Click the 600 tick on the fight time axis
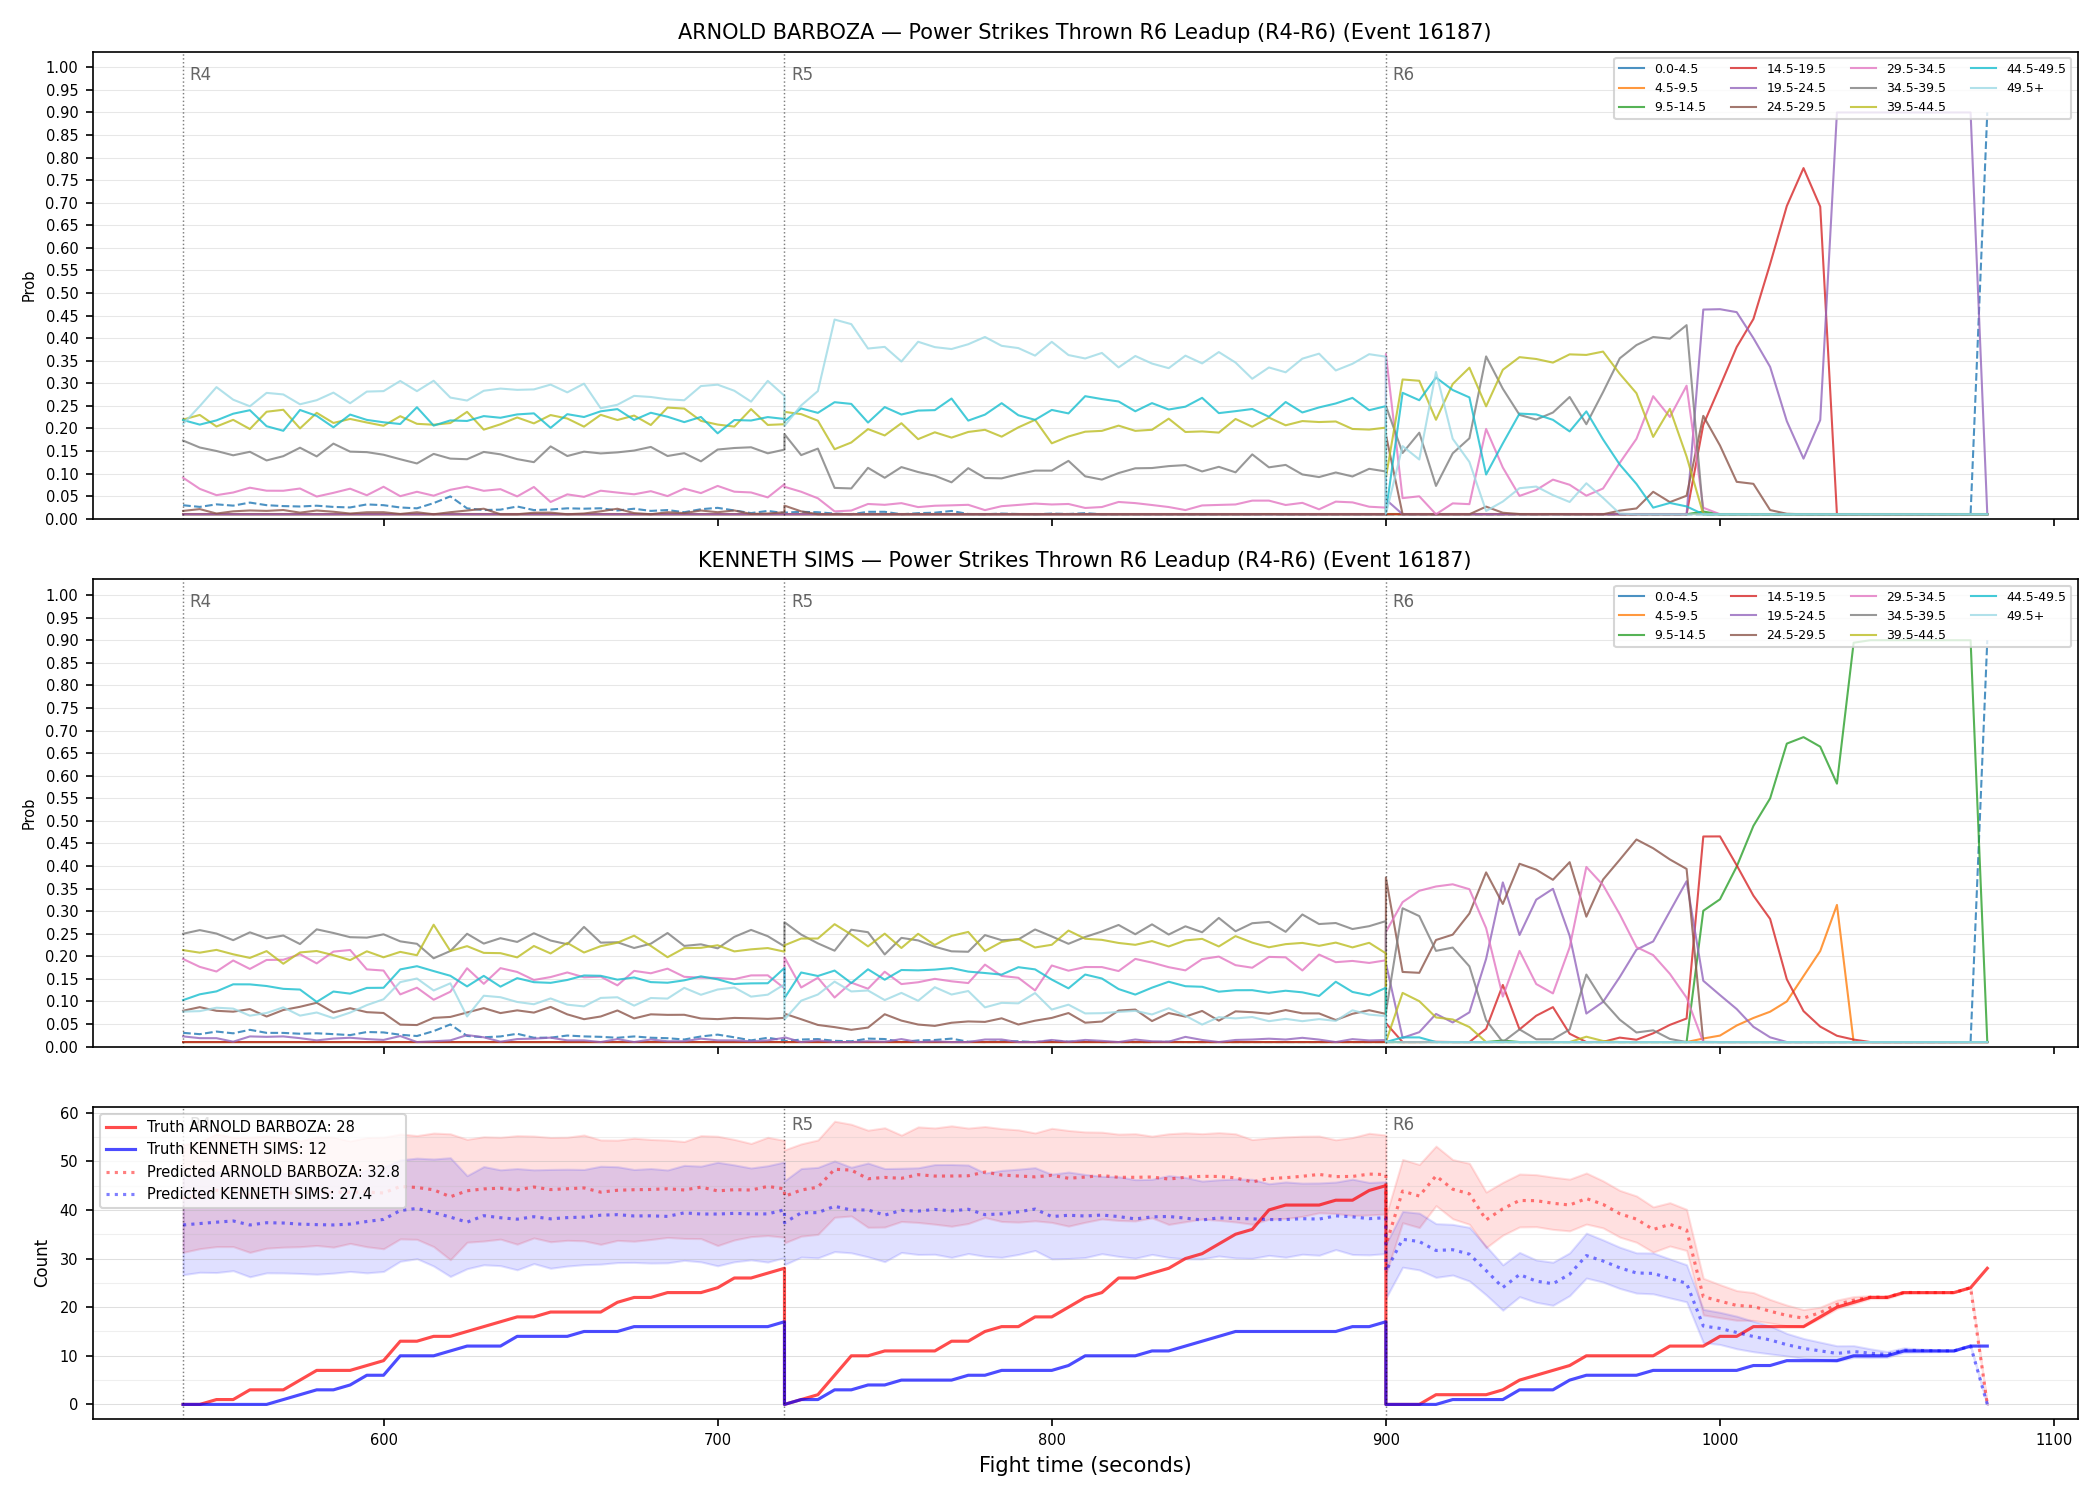2100x1500 pixels. [383, 1439]
